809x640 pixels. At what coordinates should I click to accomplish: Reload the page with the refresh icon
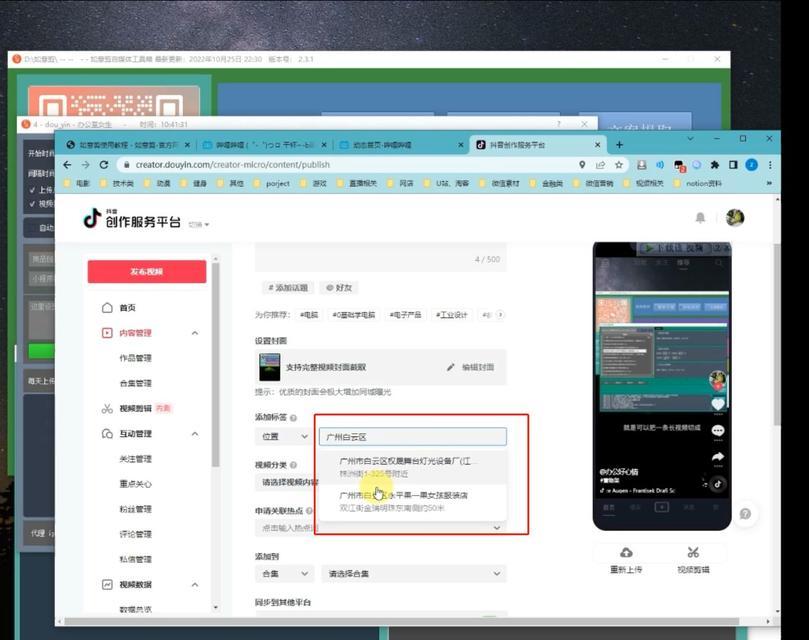(x=104, y=165)
